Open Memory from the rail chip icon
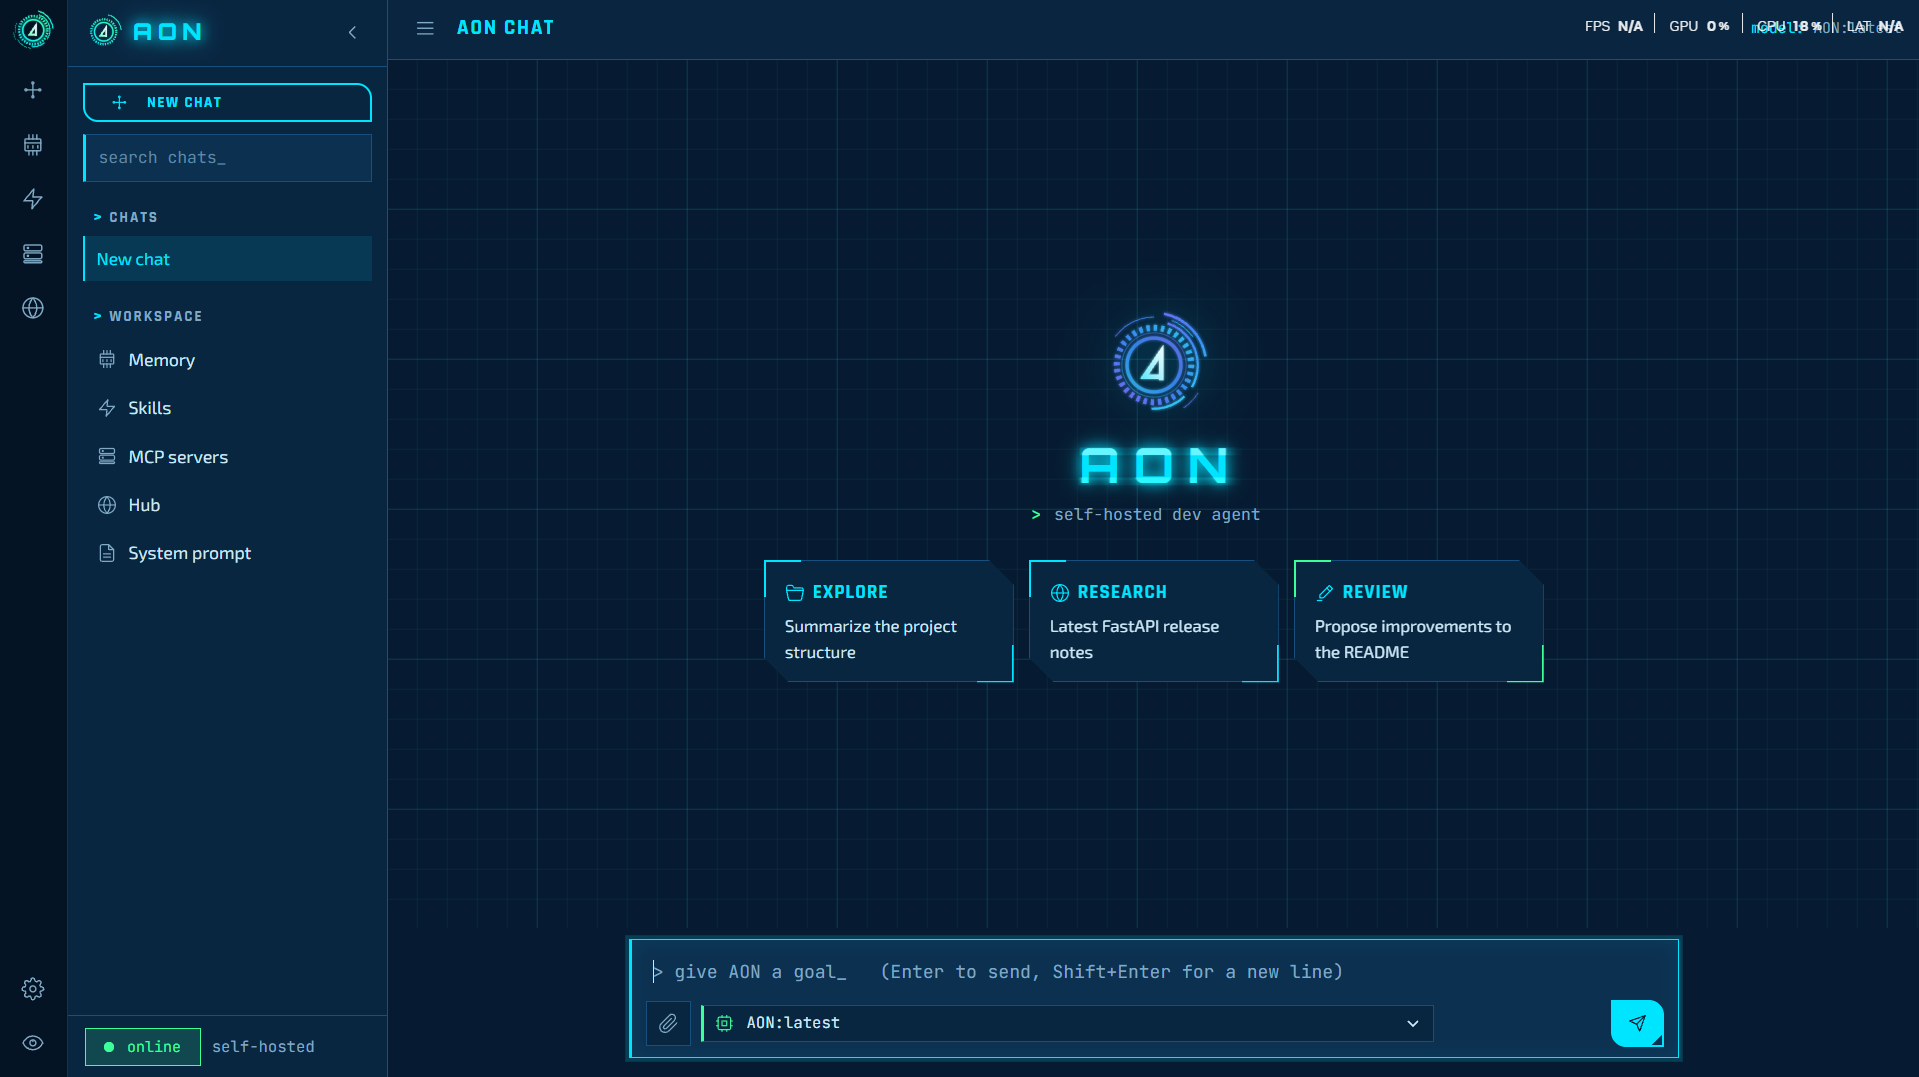Screen dimensions: 1919x1077 (33, 145)
